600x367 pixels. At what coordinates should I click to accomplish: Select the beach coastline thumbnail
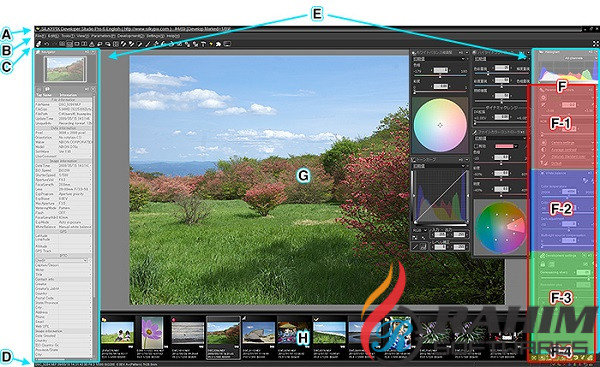(329, 332)
